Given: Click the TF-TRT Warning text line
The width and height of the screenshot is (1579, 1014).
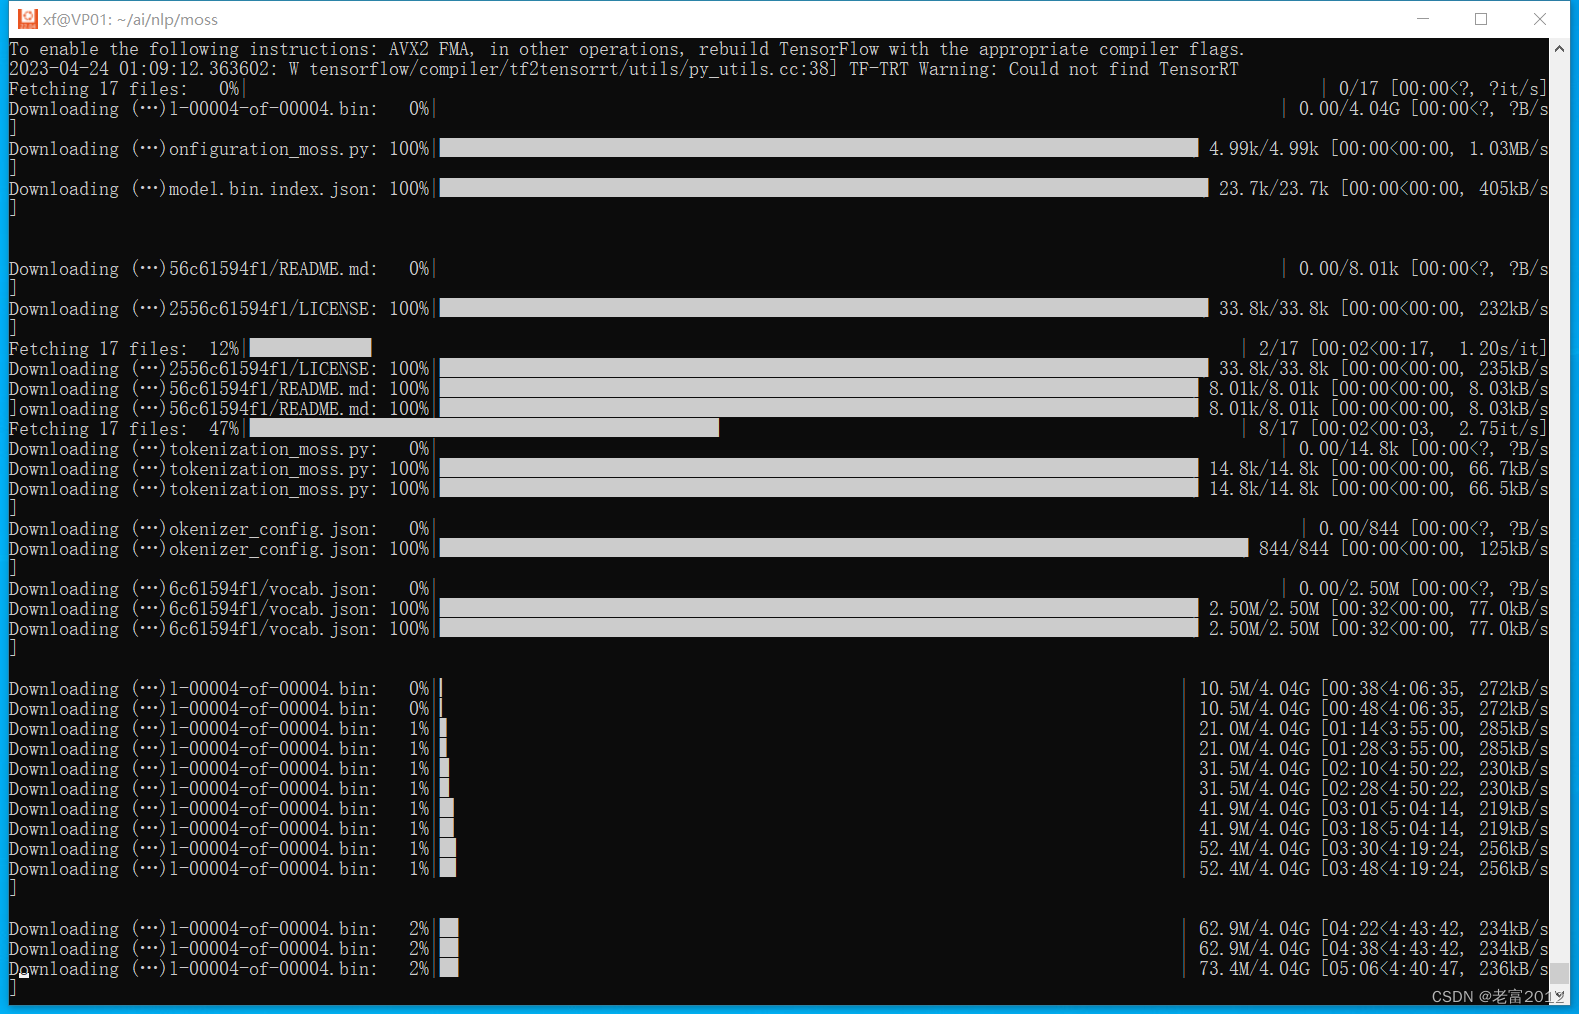Looking at the screenshot, I should tap(624, 69).
